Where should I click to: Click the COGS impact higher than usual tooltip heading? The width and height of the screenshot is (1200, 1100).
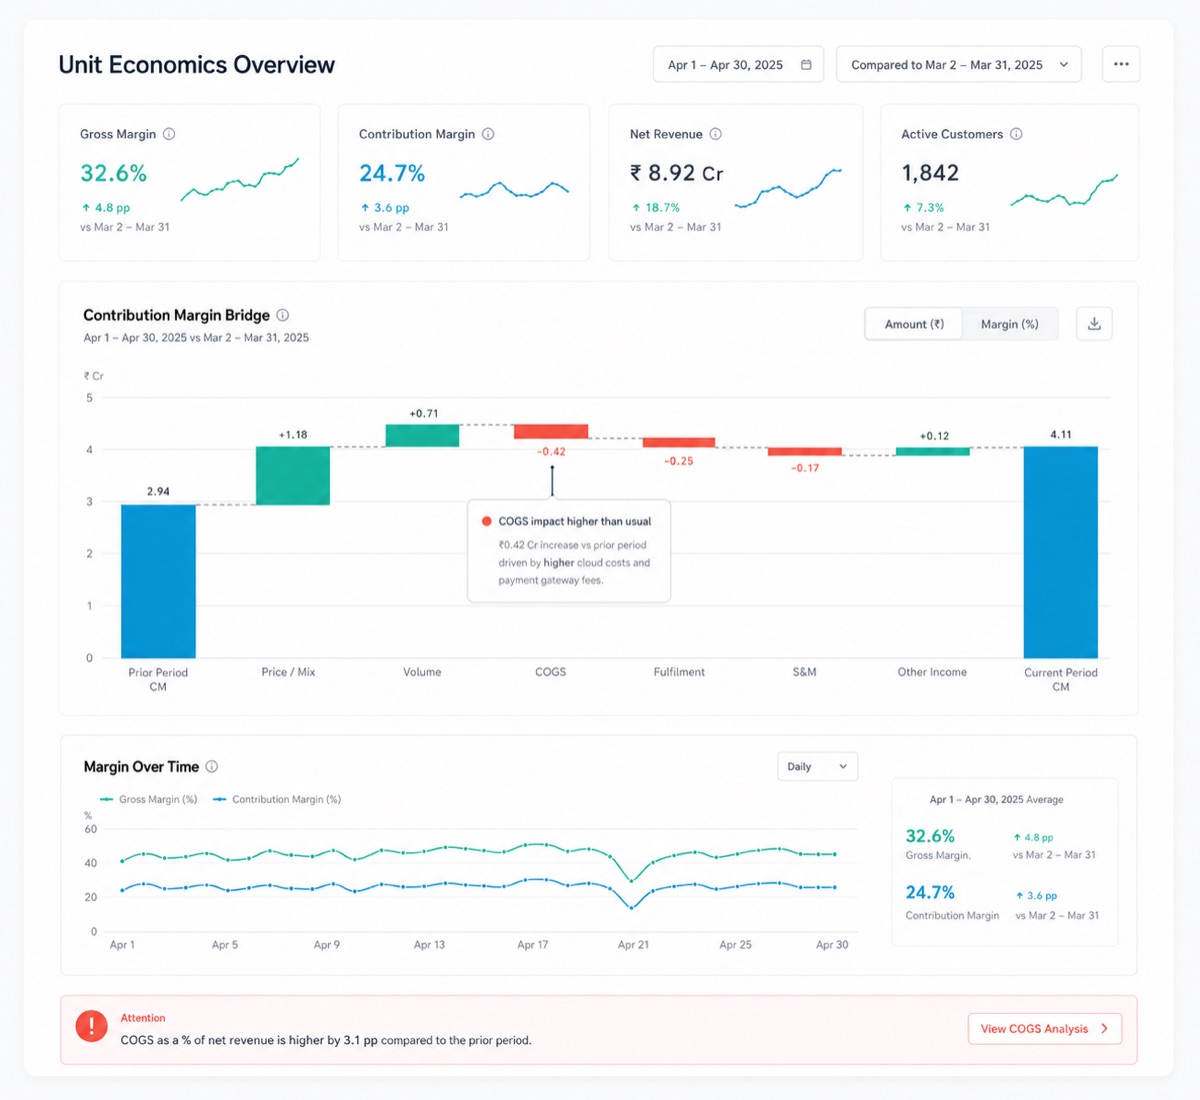point(575,521)
